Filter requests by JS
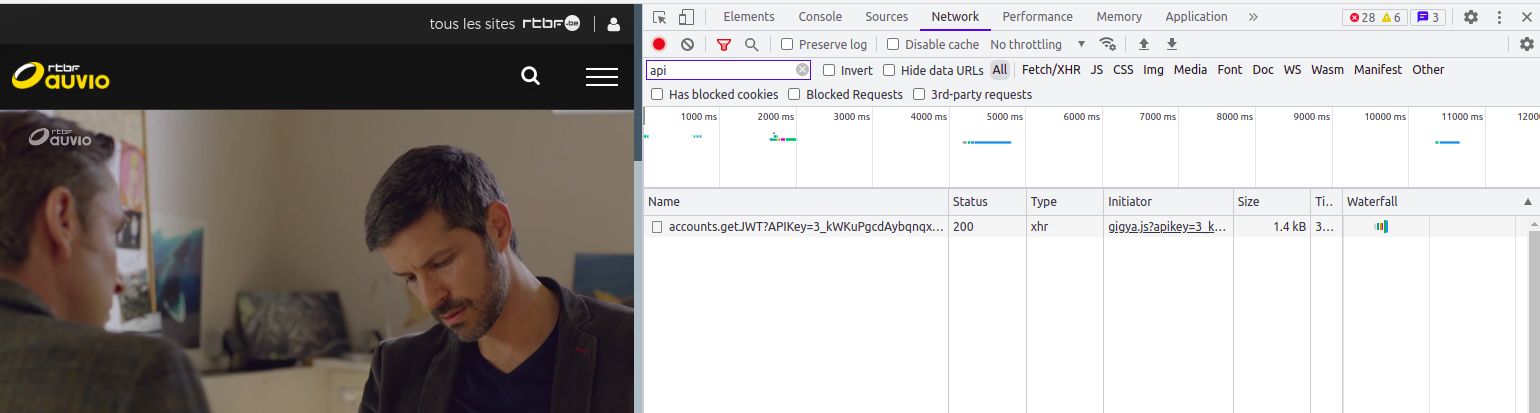The image size is (1540, 413). coord(1097,70)
